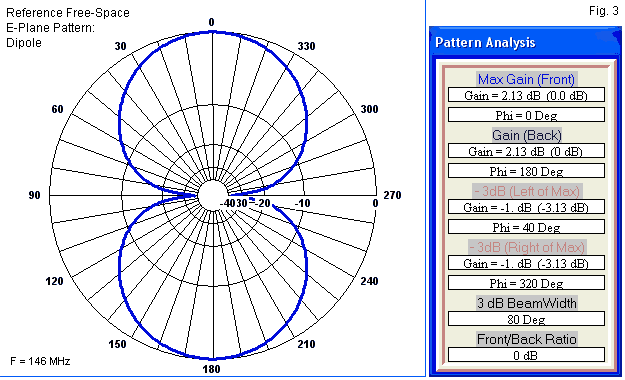The height and width of the screenshot is (380, 625).
Task: Select the Phi = 40 Deg field
Action: pos(526,227)
